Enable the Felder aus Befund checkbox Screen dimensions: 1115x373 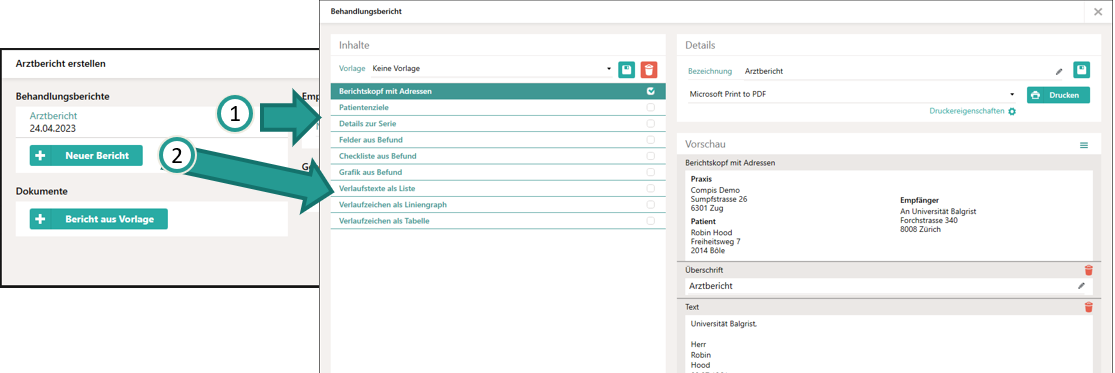click(x=651, y=140)
